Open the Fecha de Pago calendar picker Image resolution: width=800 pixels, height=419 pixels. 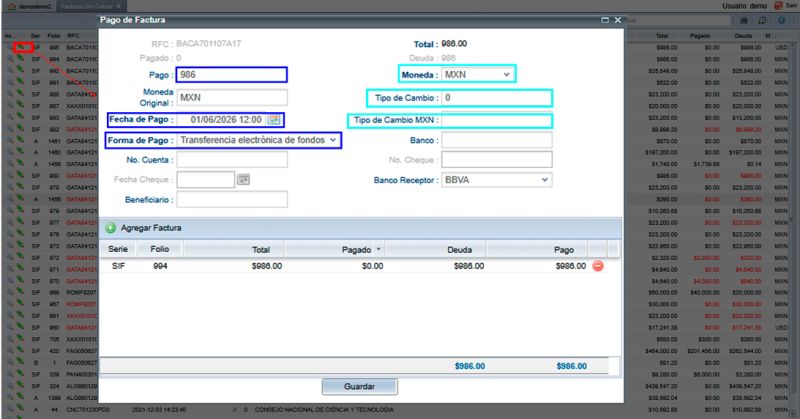(x=274, y=119)
